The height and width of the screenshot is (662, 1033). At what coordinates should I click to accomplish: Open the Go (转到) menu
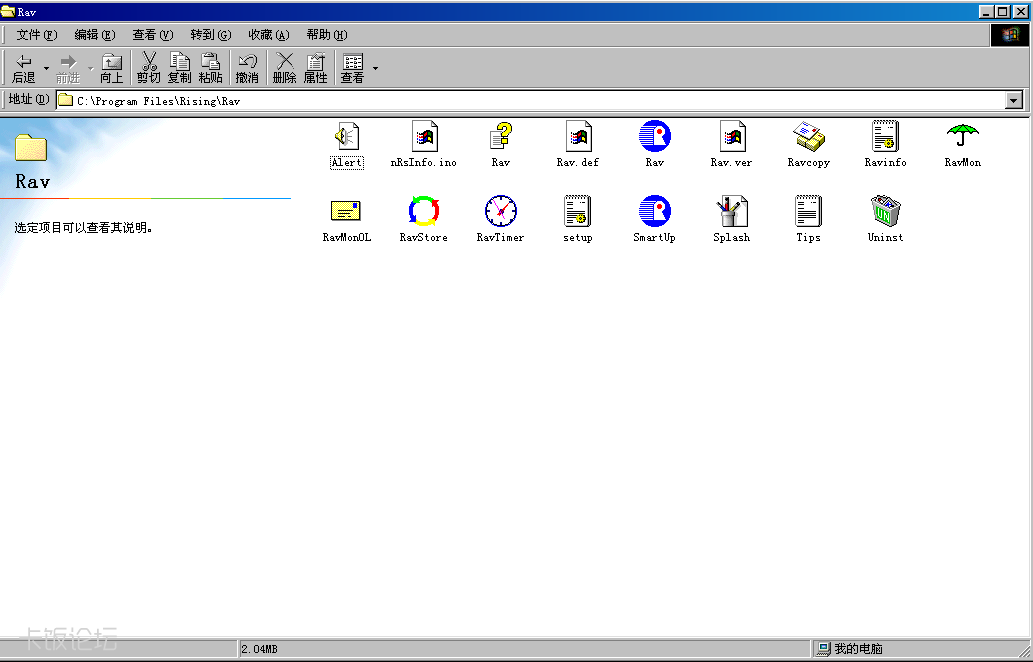coord(211,35)
